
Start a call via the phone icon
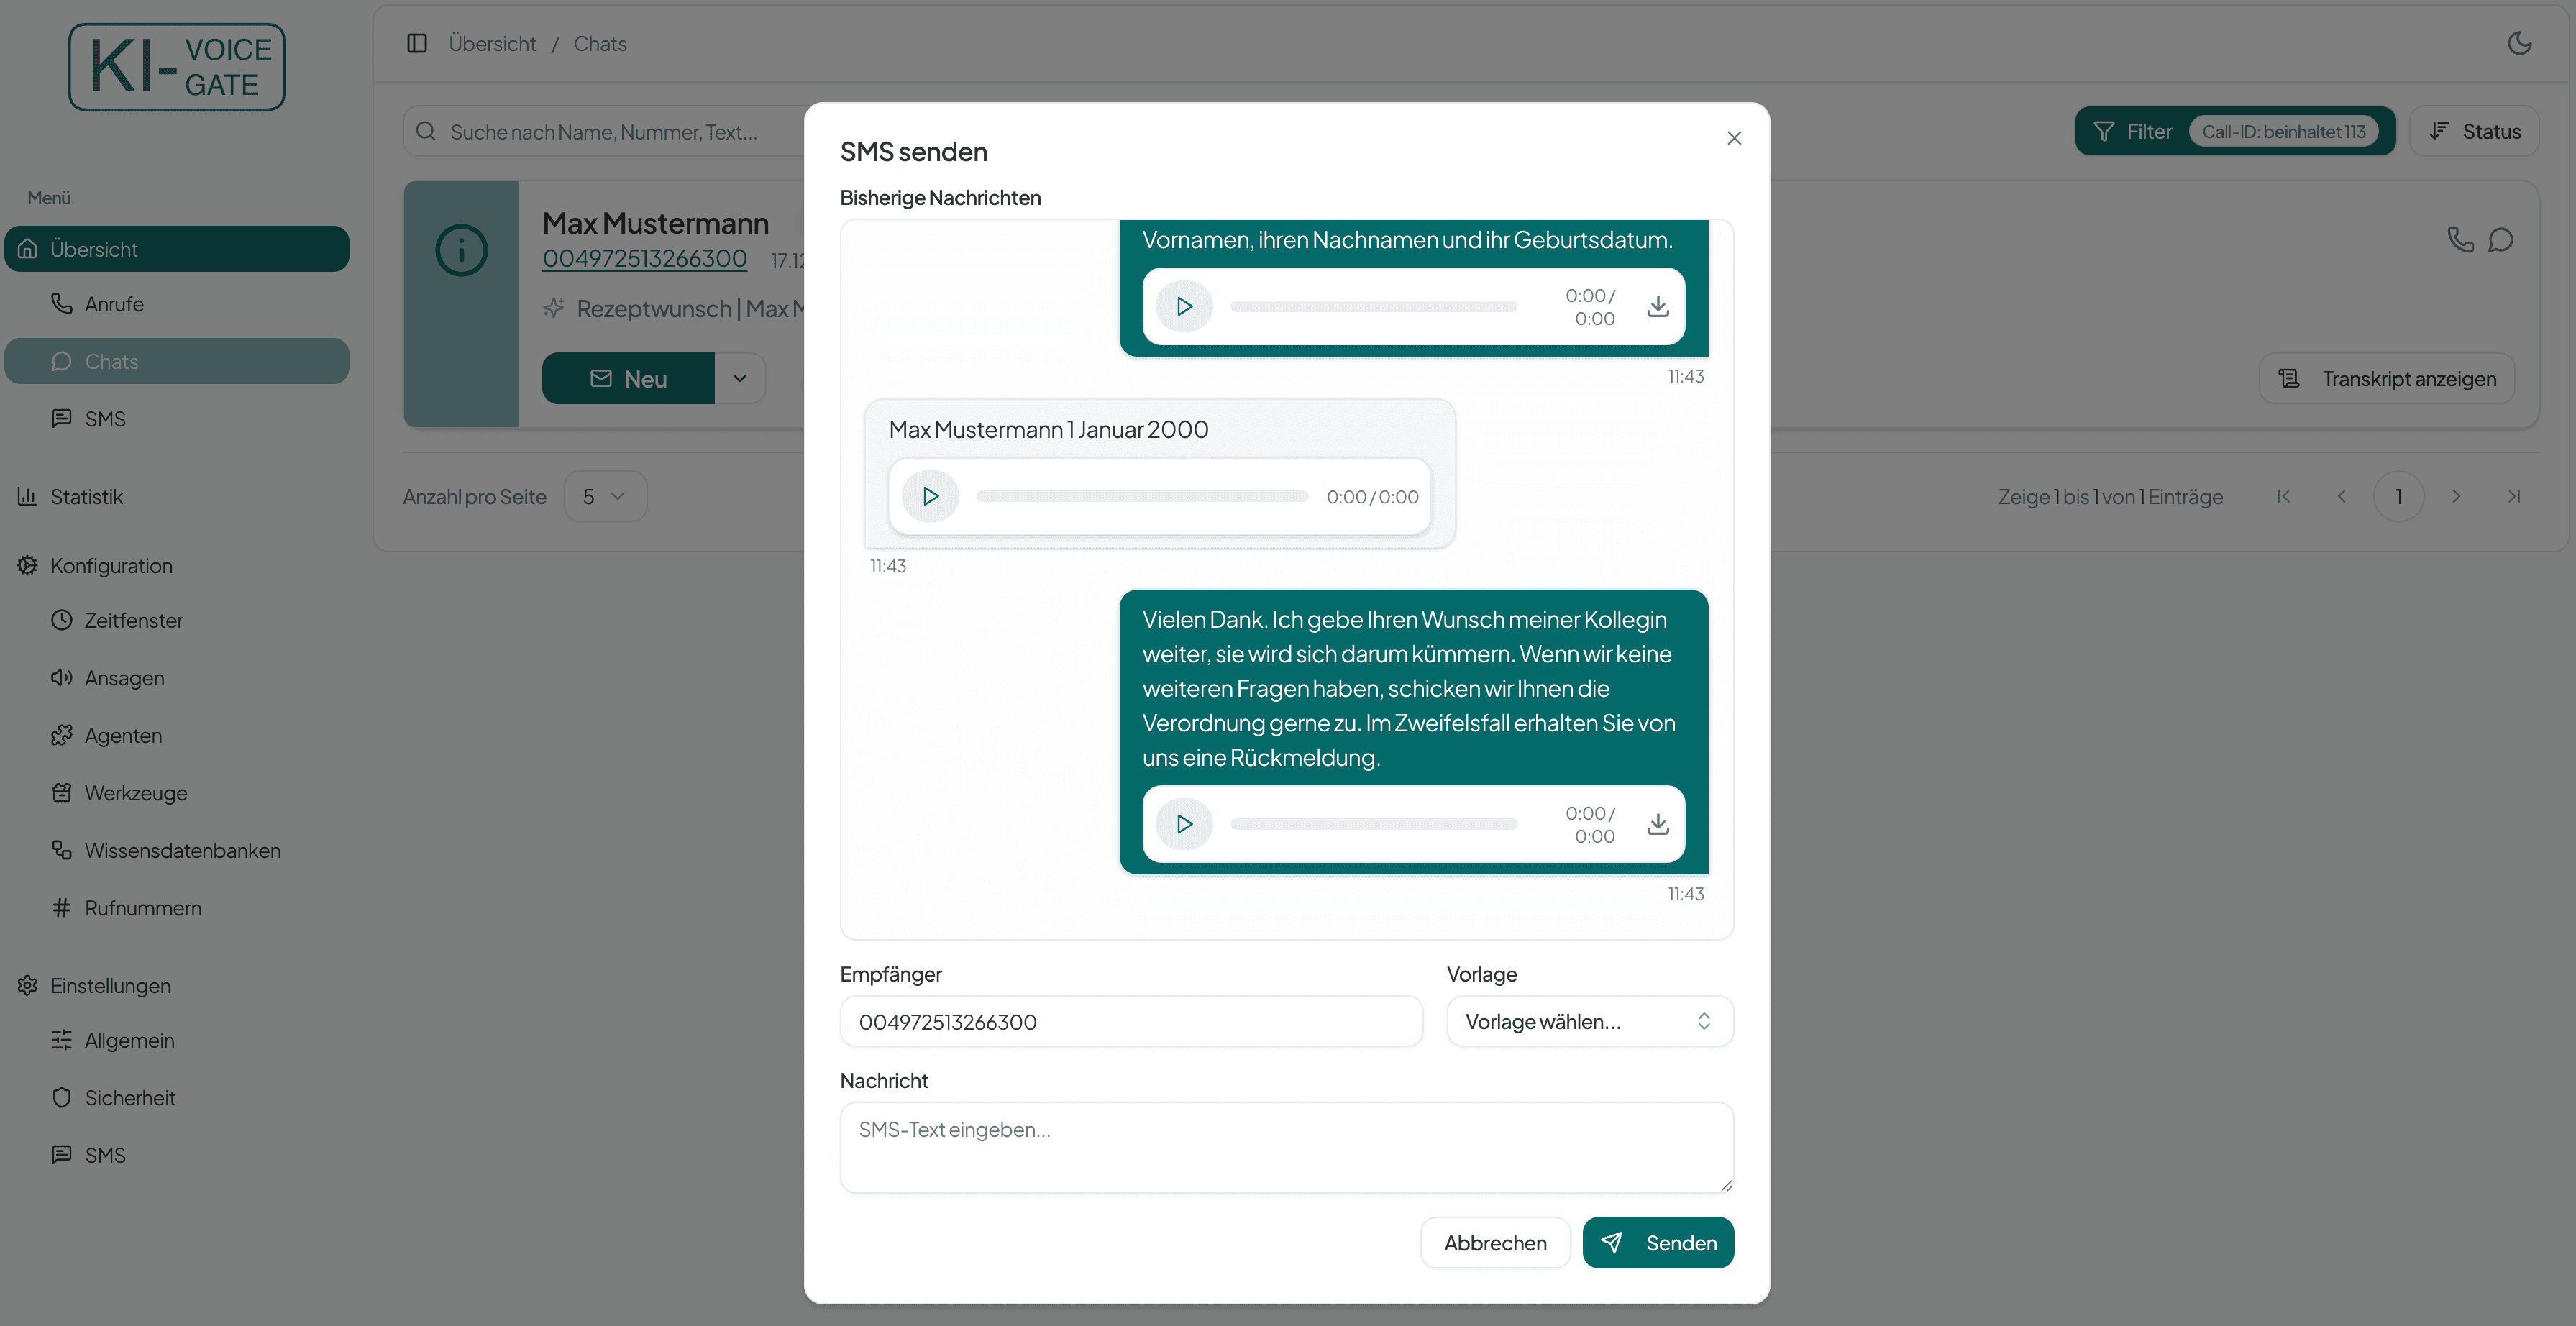tap(2459, 239)
